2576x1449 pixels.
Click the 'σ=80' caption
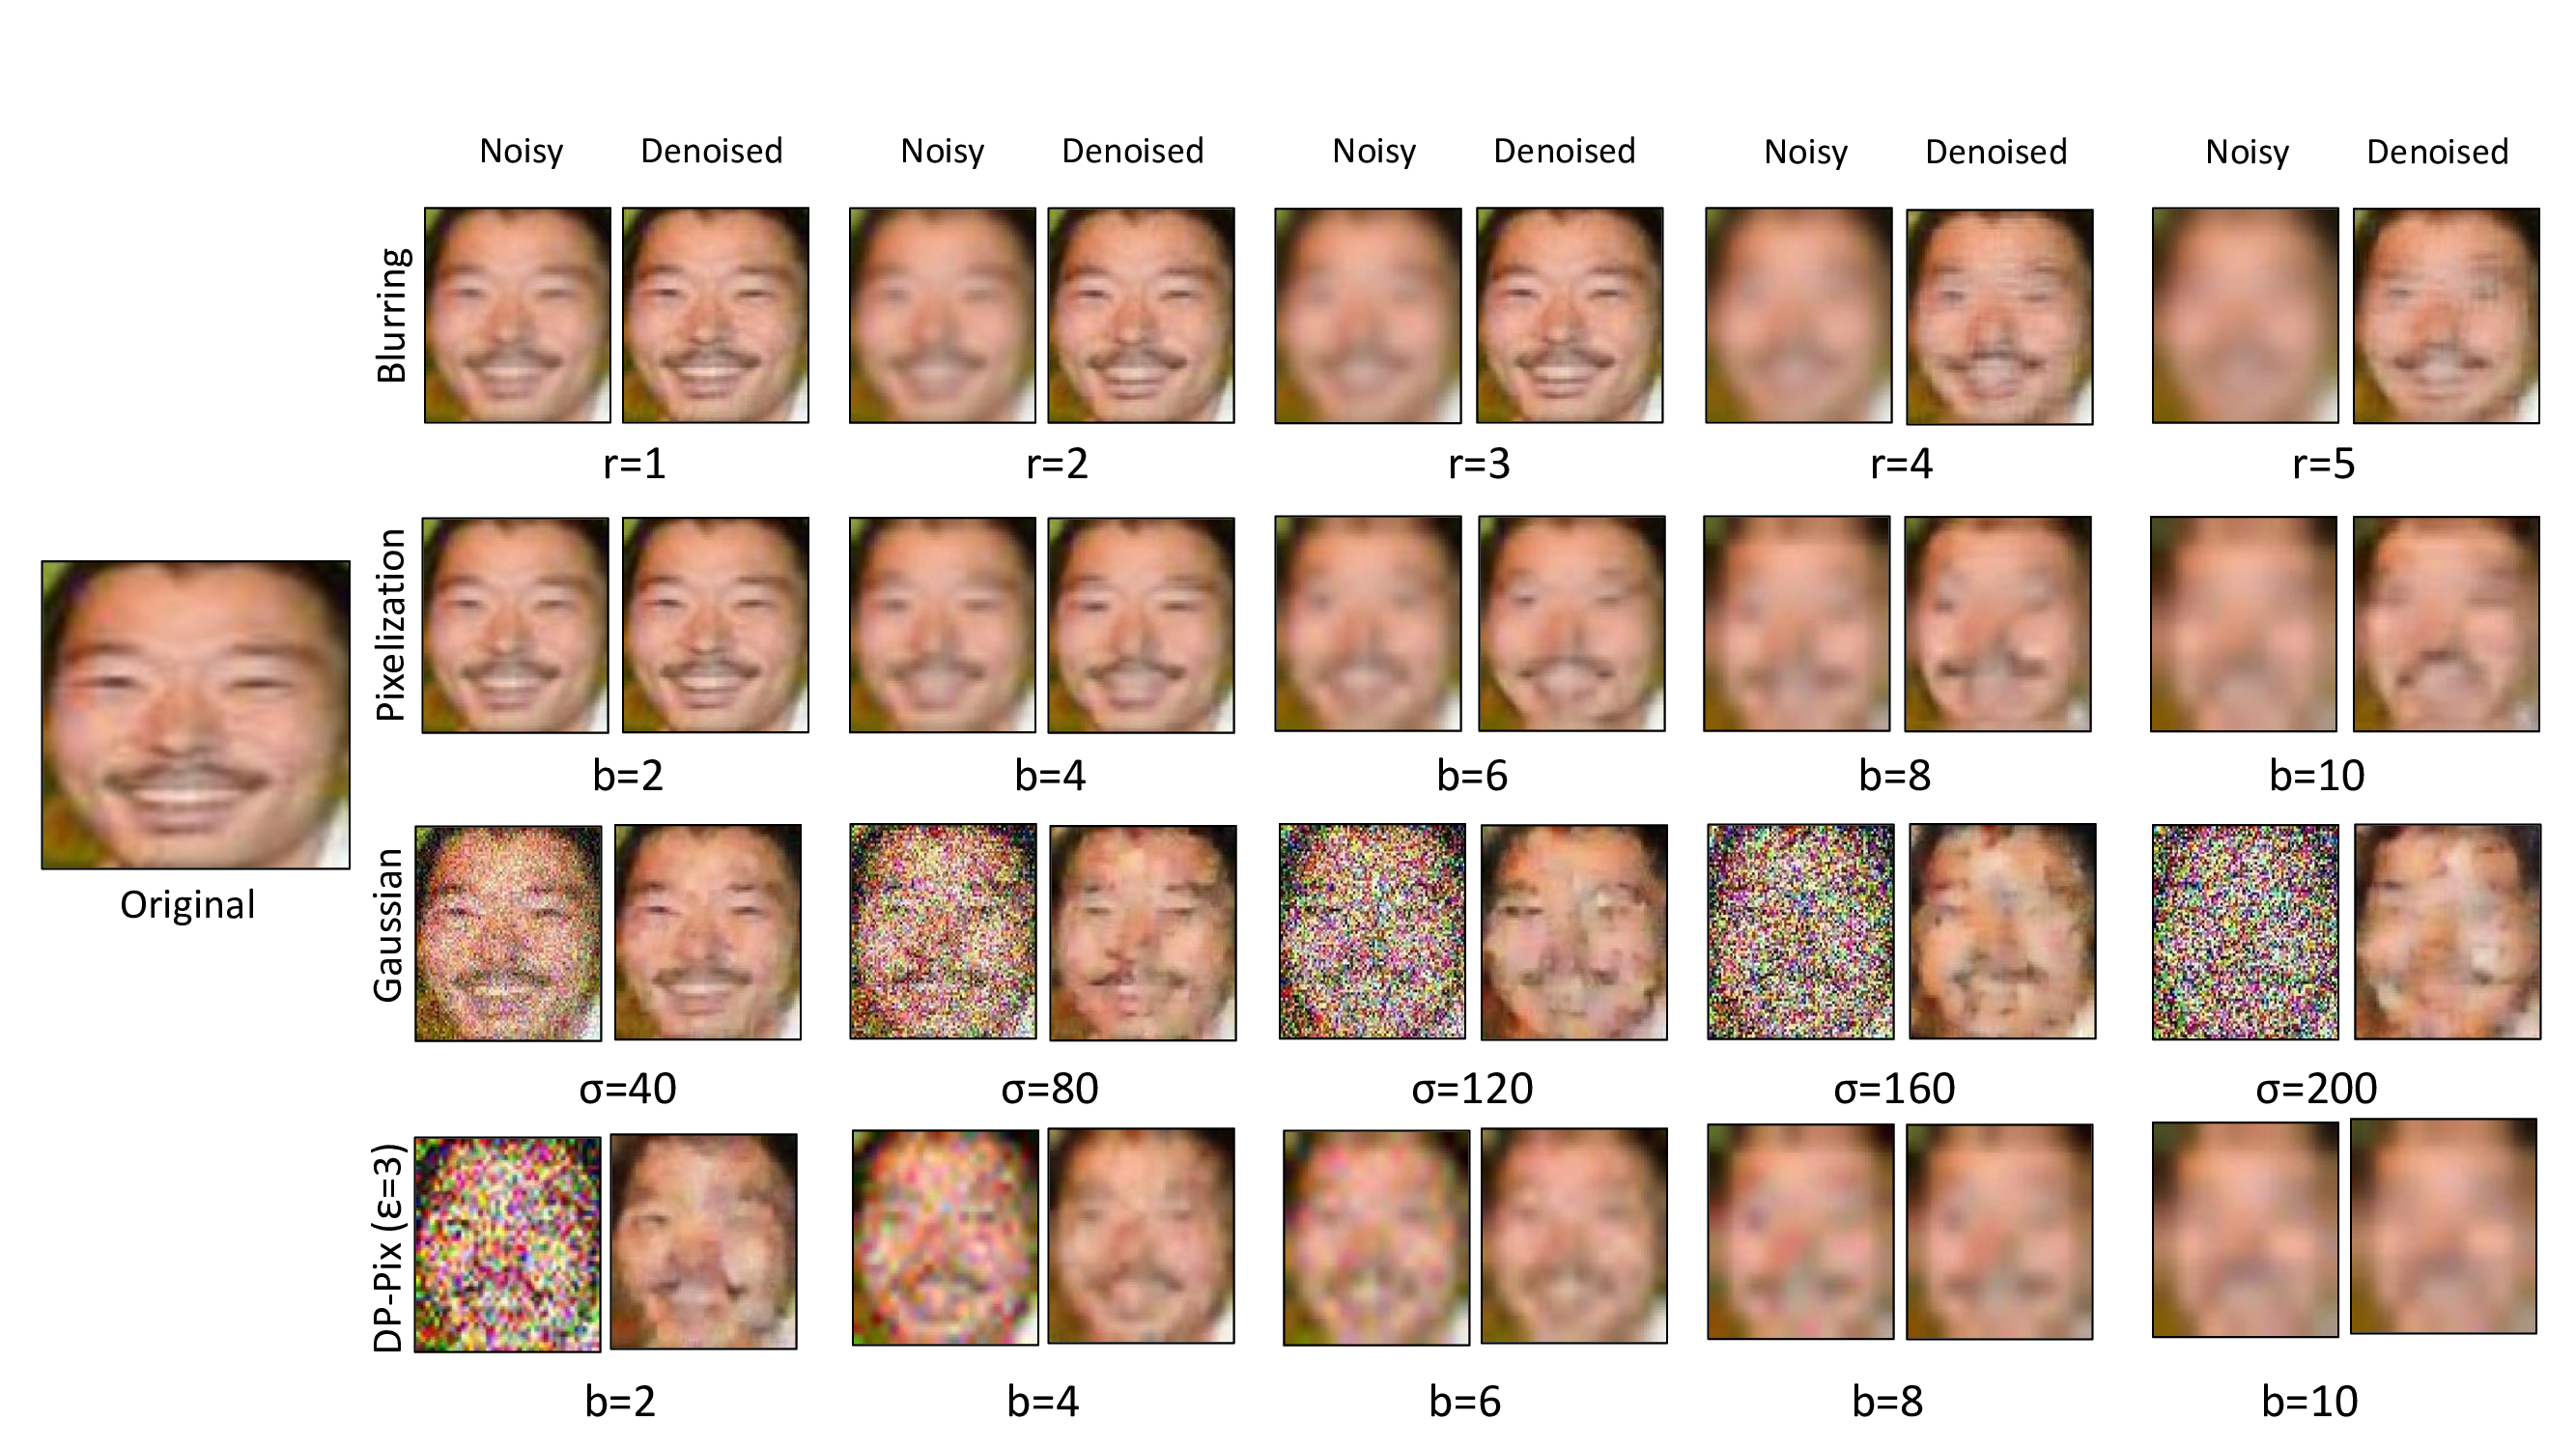click(1050, 1089)
